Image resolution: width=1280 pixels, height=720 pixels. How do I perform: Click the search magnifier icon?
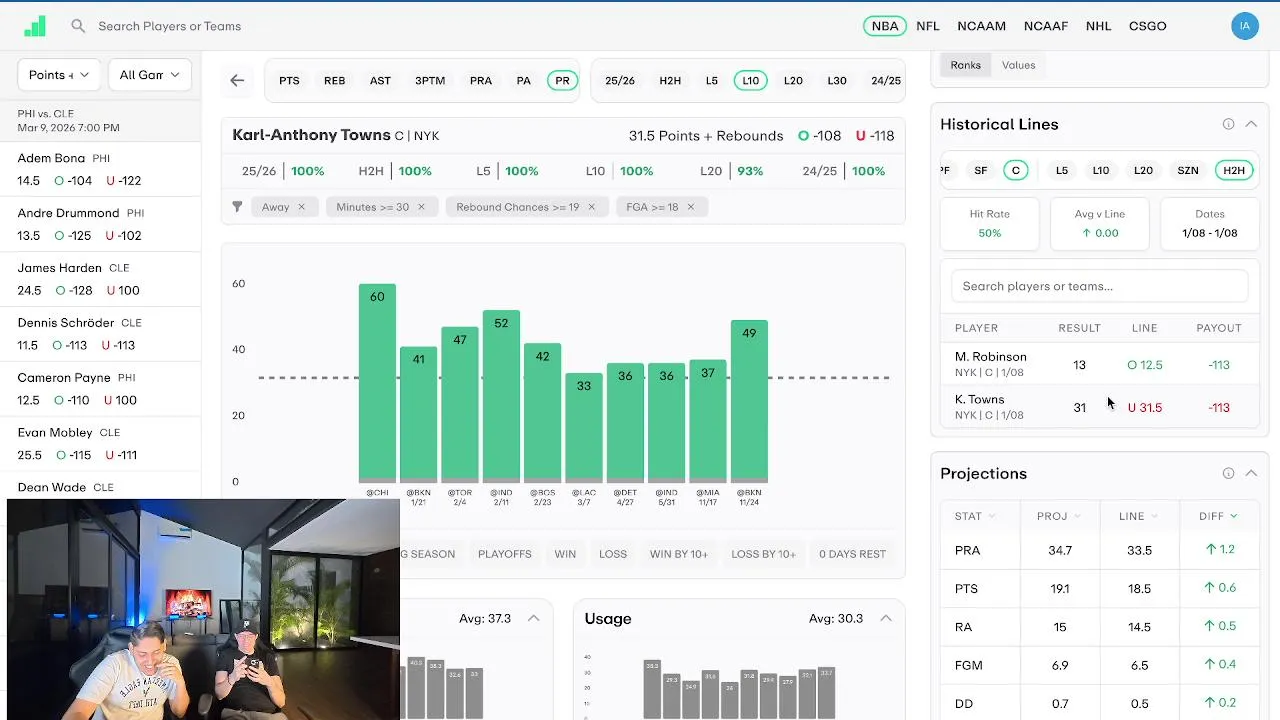78,26
